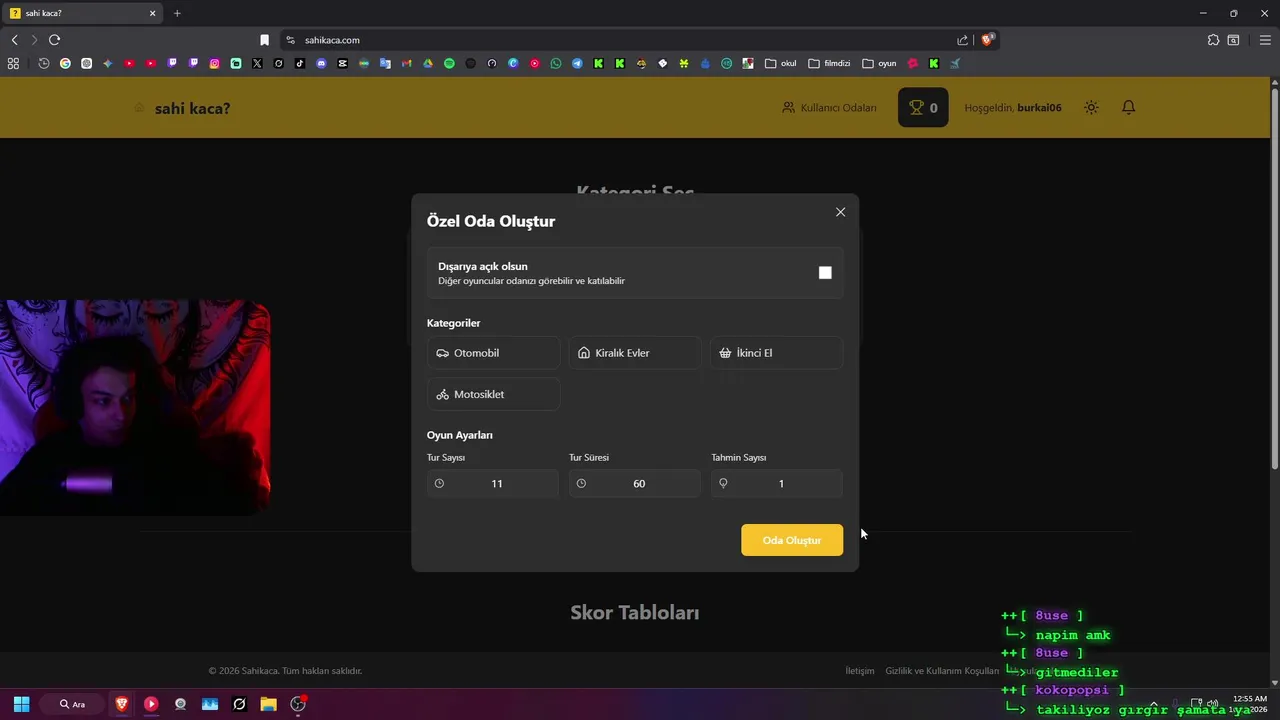
Task: Open the Spotify bookmark
Action: coord(449,63)
